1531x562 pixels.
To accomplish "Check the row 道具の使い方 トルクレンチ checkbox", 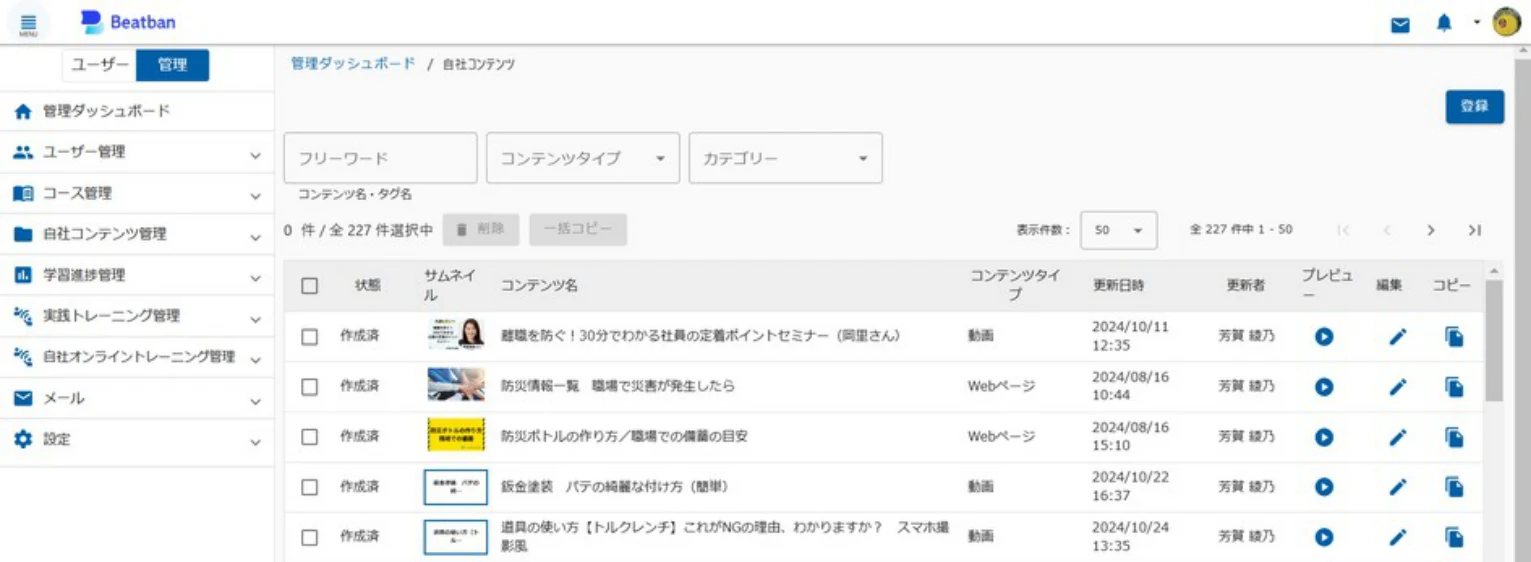I will pyautogui.click(x=310, y=537).
